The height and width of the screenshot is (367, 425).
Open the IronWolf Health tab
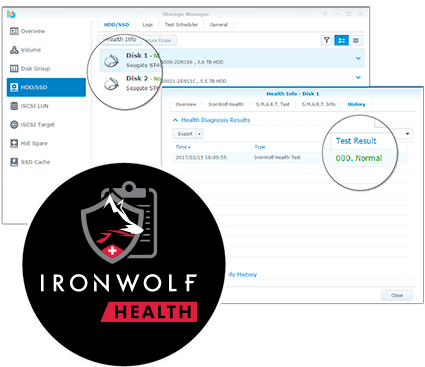[226, 104]
